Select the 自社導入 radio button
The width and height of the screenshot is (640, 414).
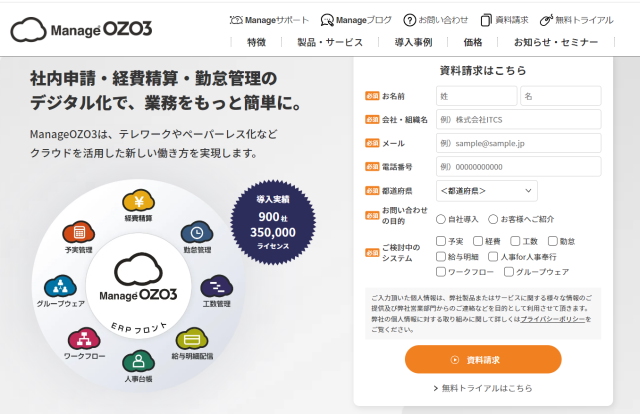coord(440,219)
